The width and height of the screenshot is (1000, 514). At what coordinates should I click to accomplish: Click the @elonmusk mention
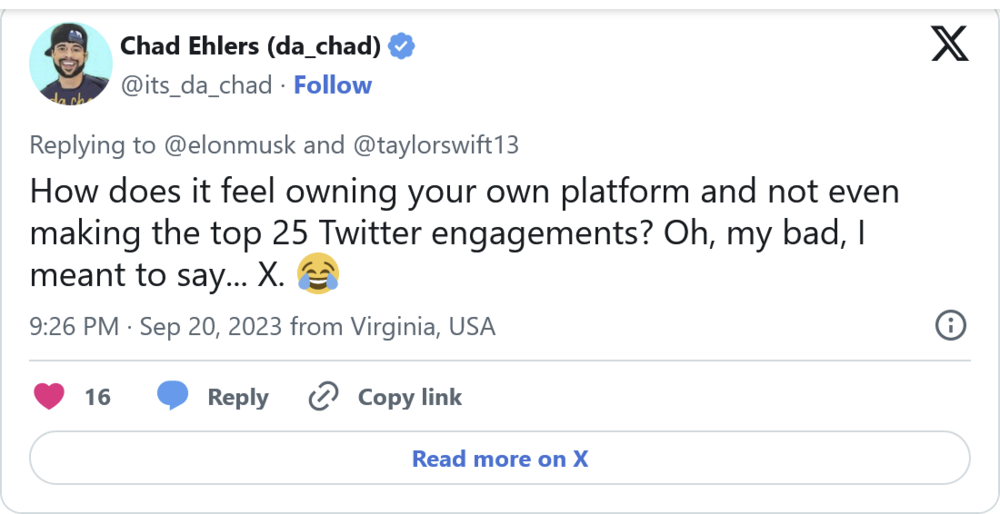pyautogui.click(x=229, y=145)
